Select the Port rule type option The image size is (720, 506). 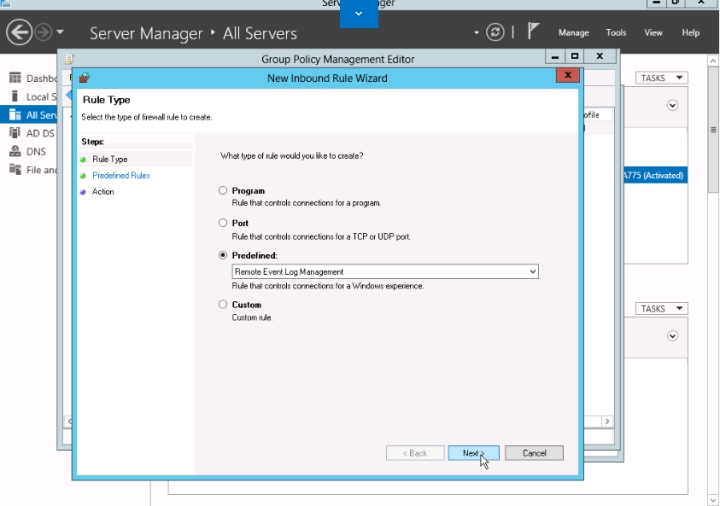pyautogui.click(x=223, y=223)
